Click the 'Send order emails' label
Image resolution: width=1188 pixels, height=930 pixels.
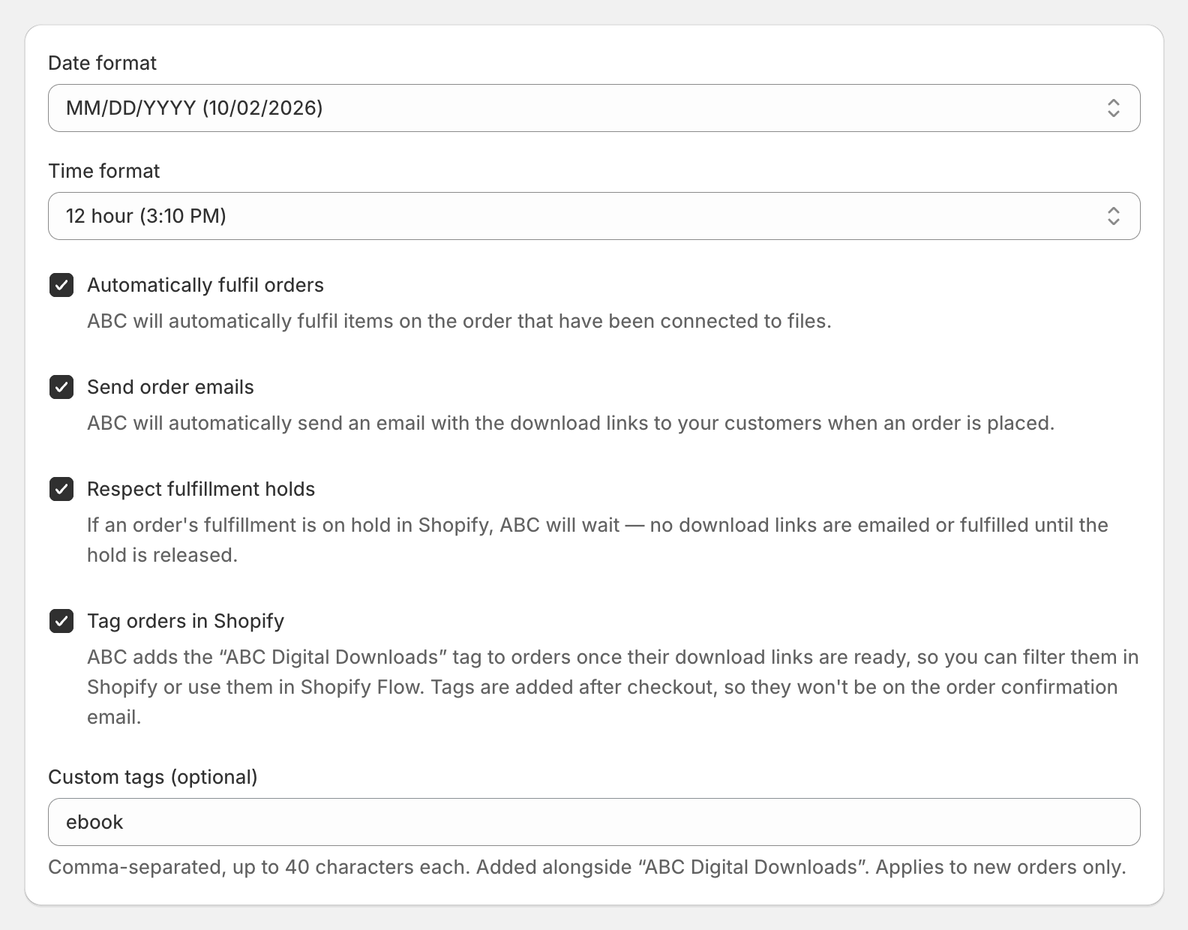(170, 387)
